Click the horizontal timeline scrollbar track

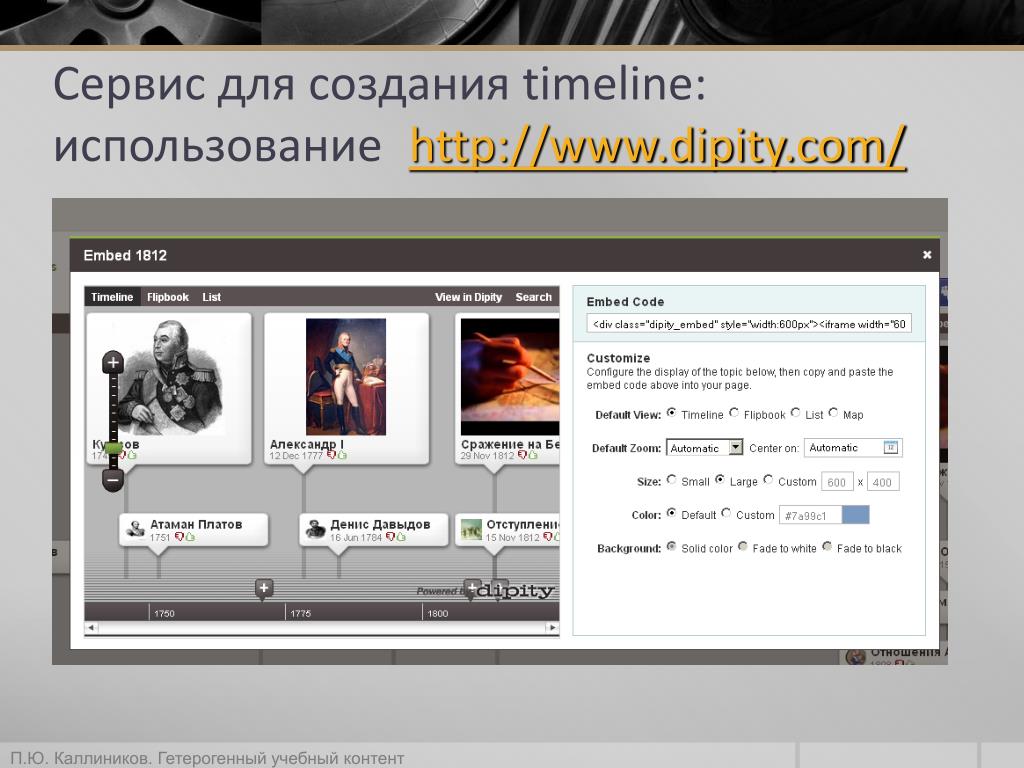[322, 628]
